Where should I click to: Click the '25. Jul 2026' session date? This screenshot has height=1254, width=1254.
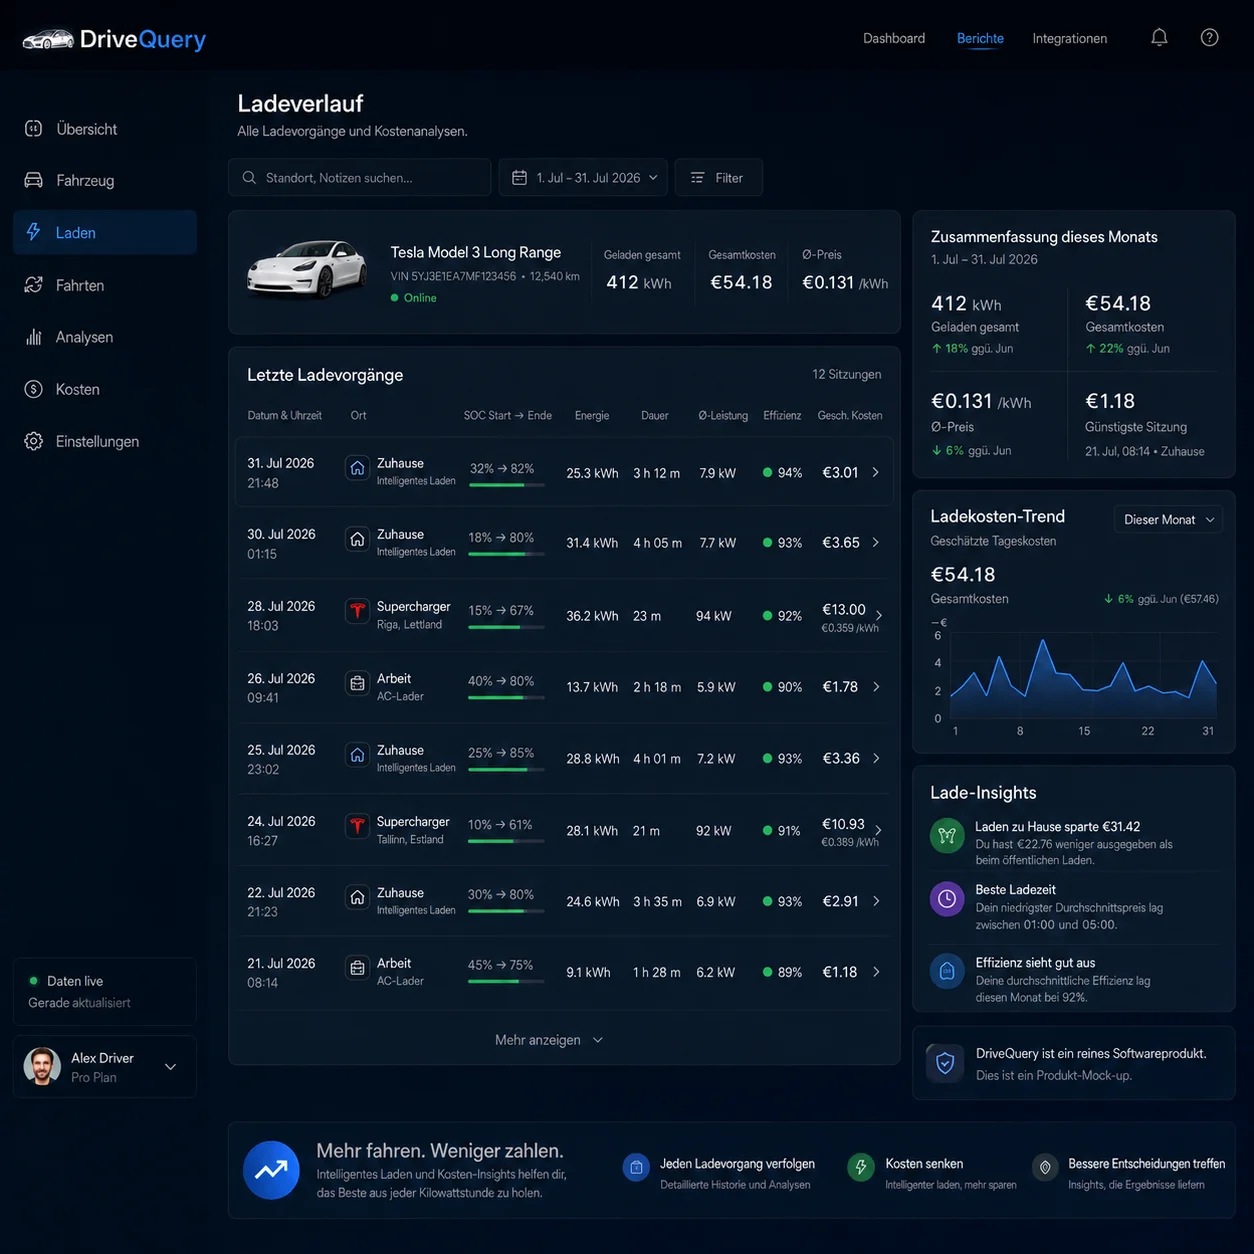tap(281, 750)
